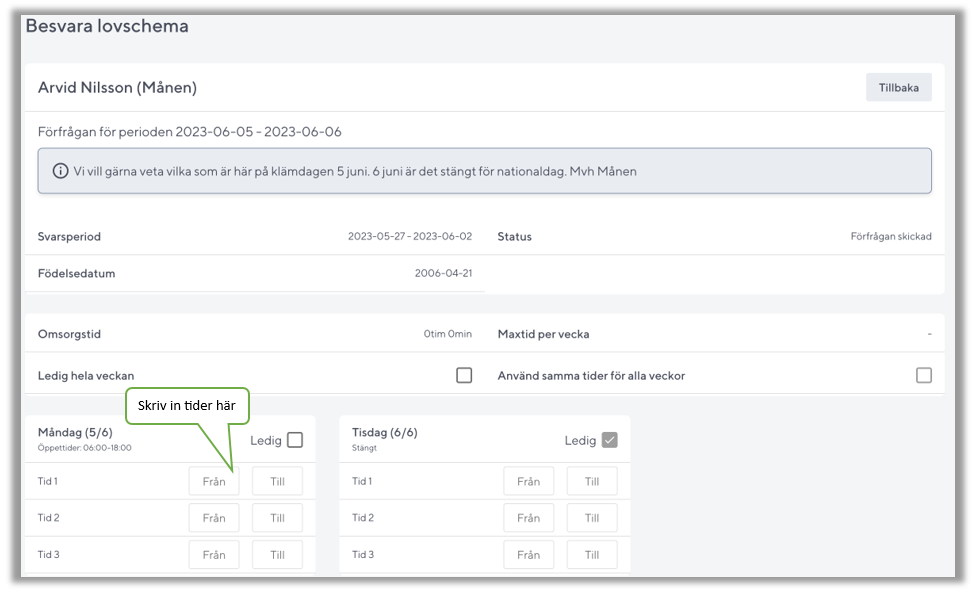Focus the Måndag Tid 3 Från field
The width and height of the screenshot is (976, 596).
coord(214,555)
